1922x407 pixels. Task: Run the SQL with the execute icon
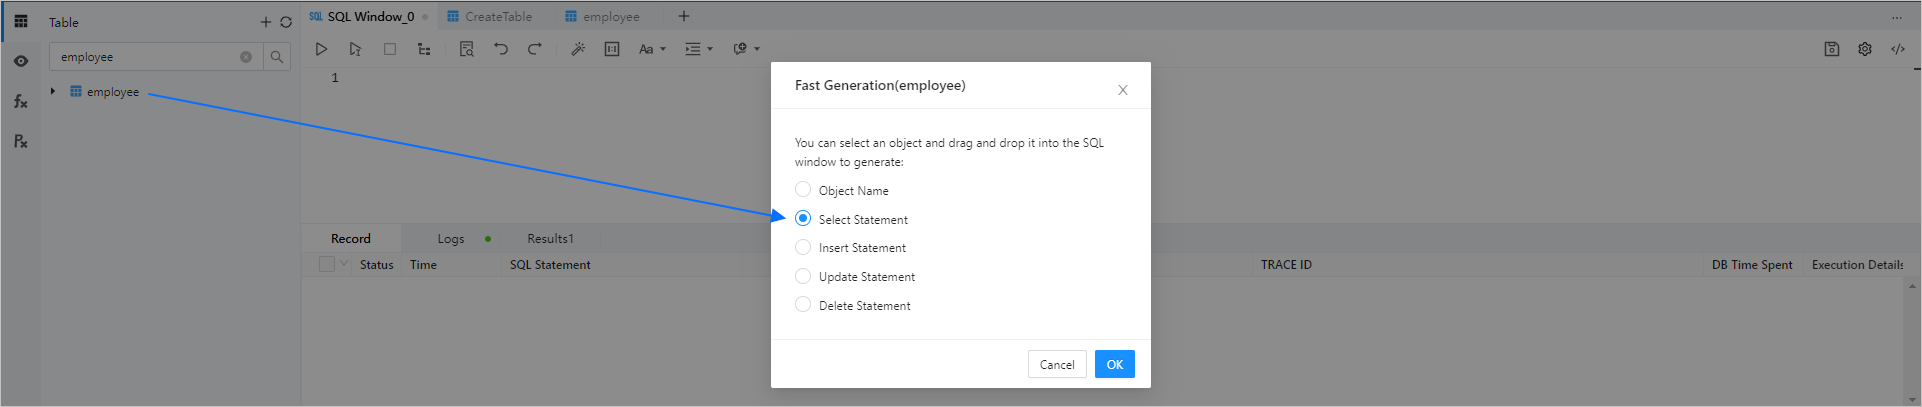click(x=321, y=49)
